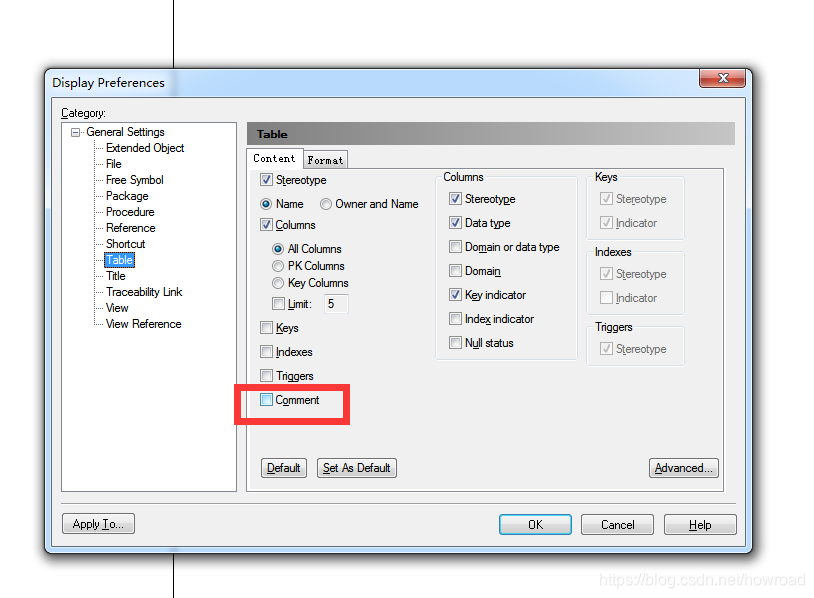This screenshot has height=598, width=814.
Task: Toggle the Key indicator checkbox
Action: pyautogui.click(x=455, y=295)
